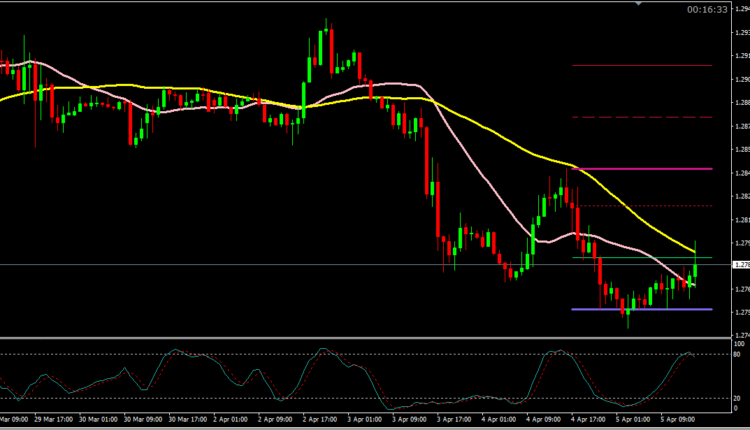The width and height of the screenshot is (750, 430).
Task: Click the topmost solid dark red level line
Action: (640, 66)
